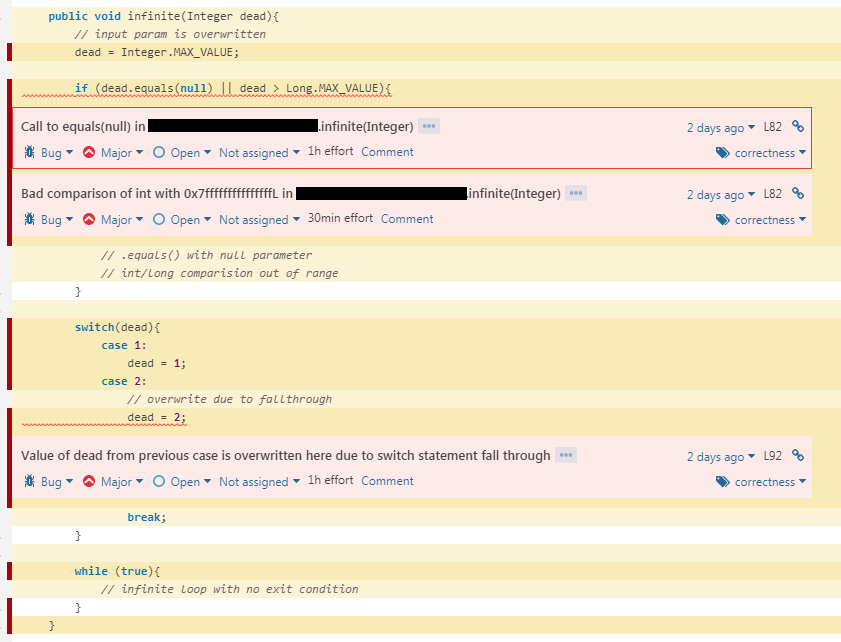Copy permalink icon of fall through issue

click(x=798, y=456)
